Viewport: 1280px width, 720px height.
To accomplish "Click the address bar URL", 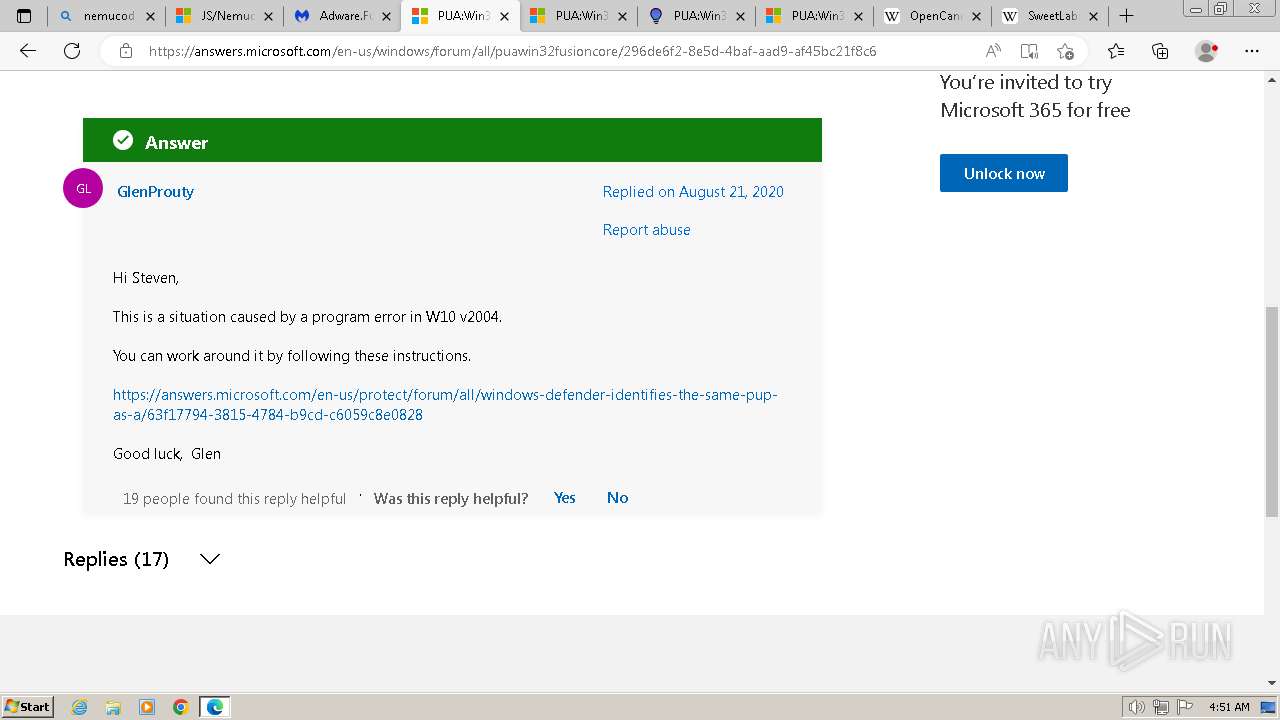I will (512, 51).
